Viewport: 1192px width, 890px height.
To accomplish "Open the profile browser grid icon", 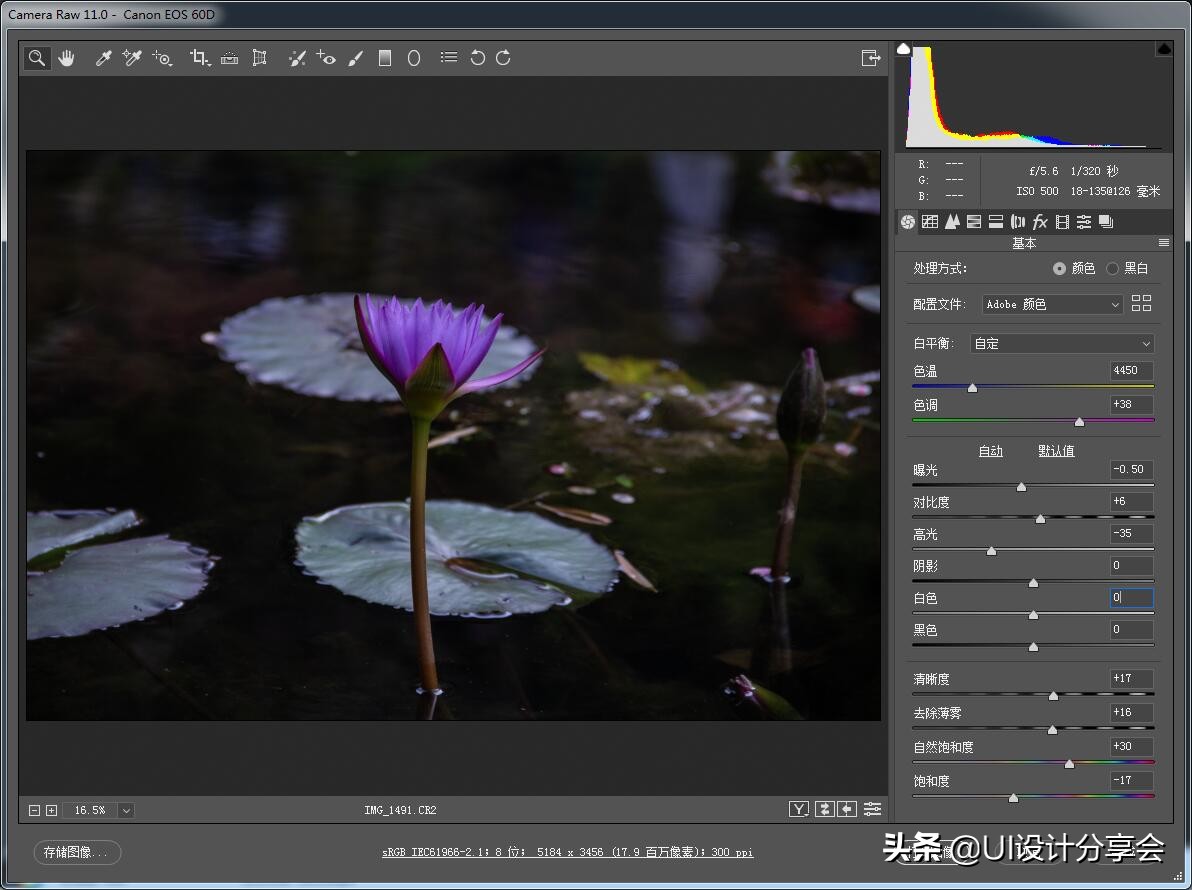I will [1141, 304].
